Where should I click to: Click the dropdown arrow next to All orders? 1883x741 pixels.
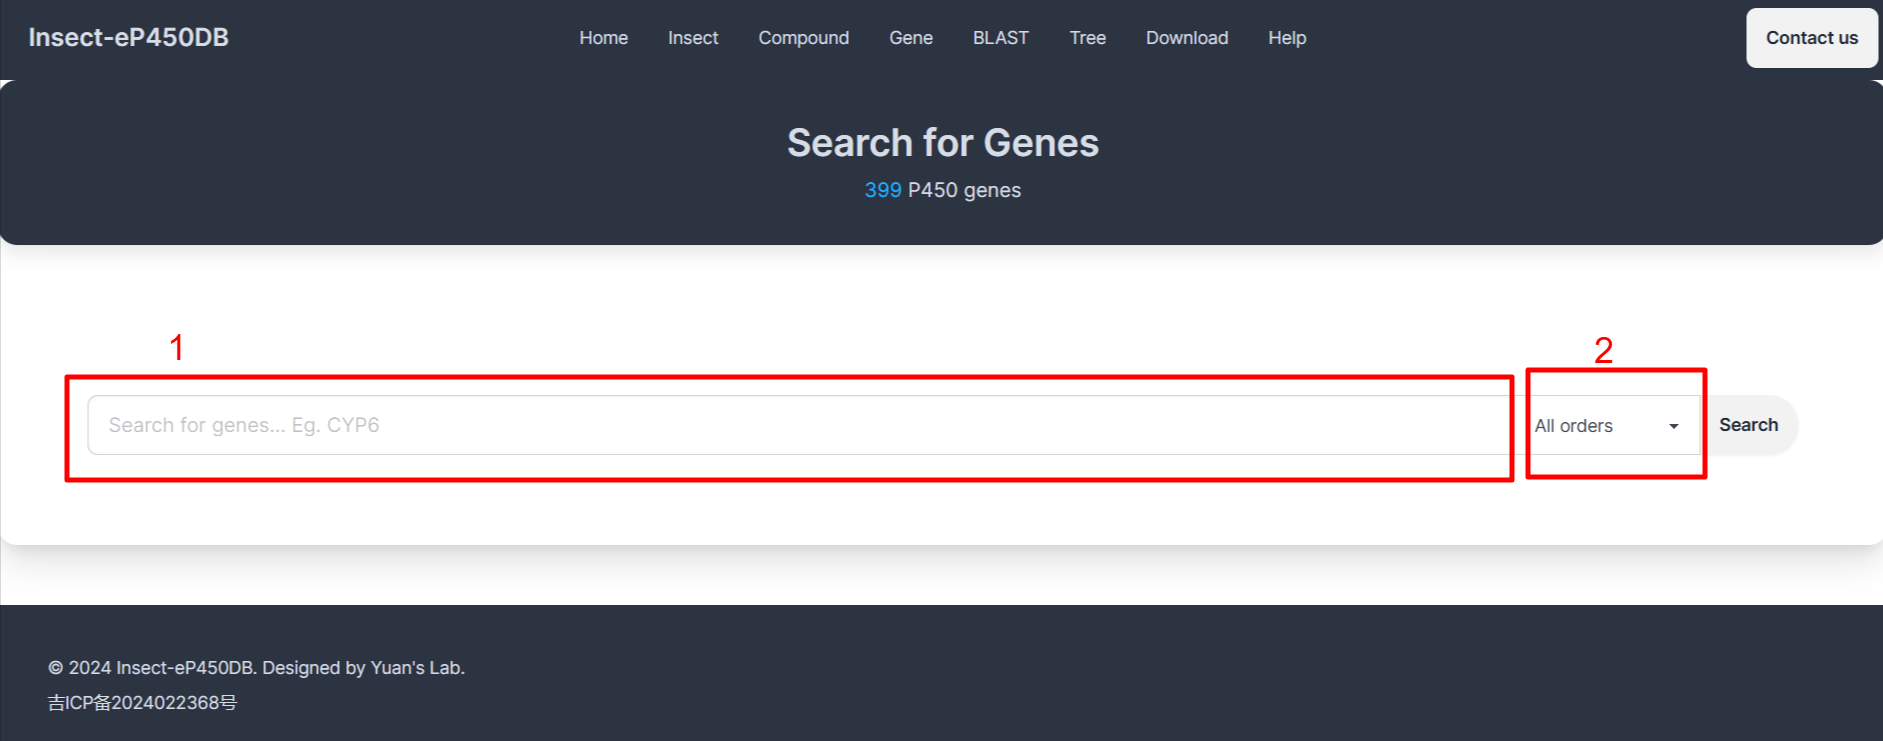[x=1673, y=427]
